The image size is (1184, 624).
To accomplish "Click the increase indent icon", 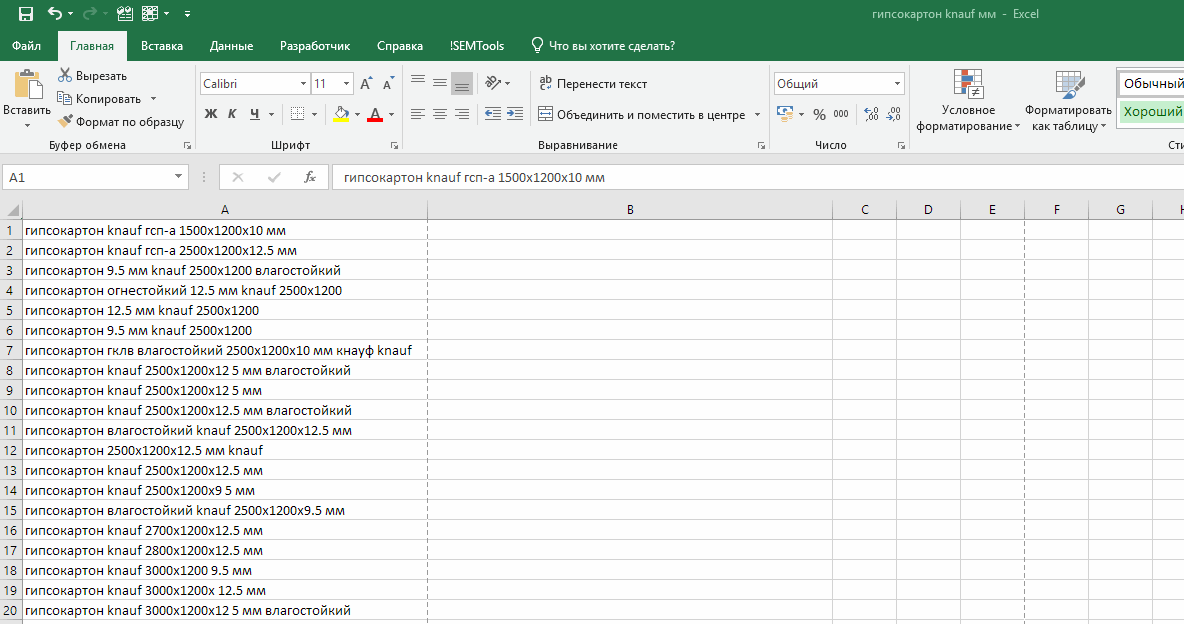I will click(x=514, y=114).
